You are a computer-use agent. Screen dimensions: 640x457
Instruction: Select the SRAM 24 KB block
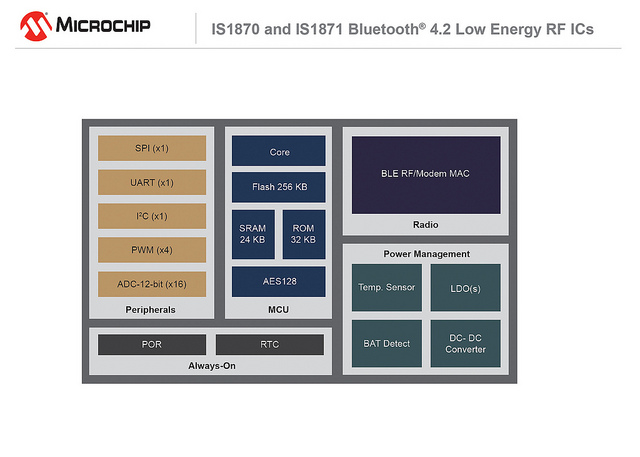point(252,234)
